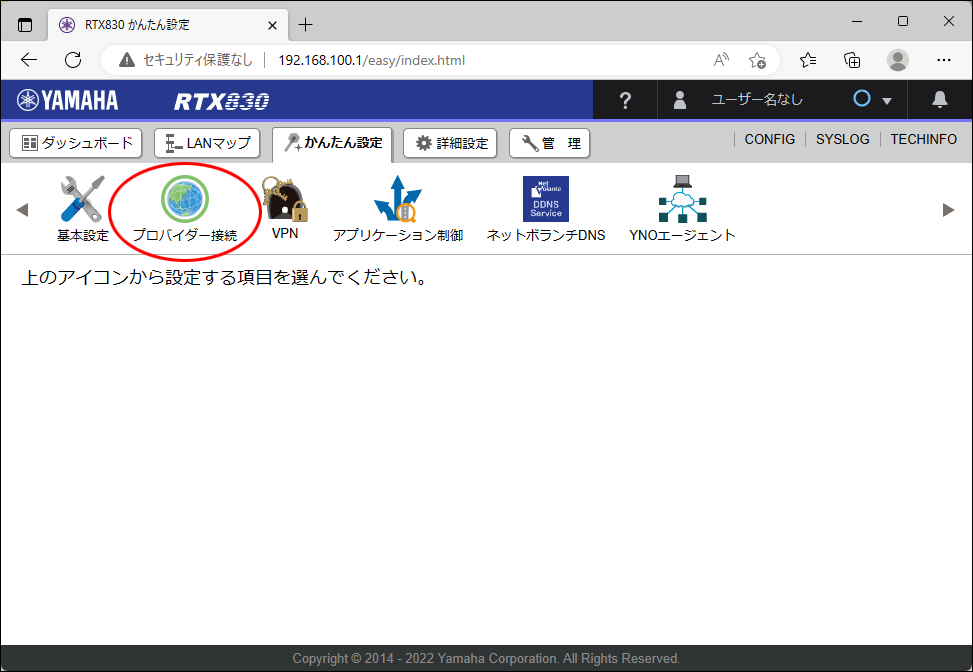
Task: Open the browser profile avatar
Action: point(897,60)
